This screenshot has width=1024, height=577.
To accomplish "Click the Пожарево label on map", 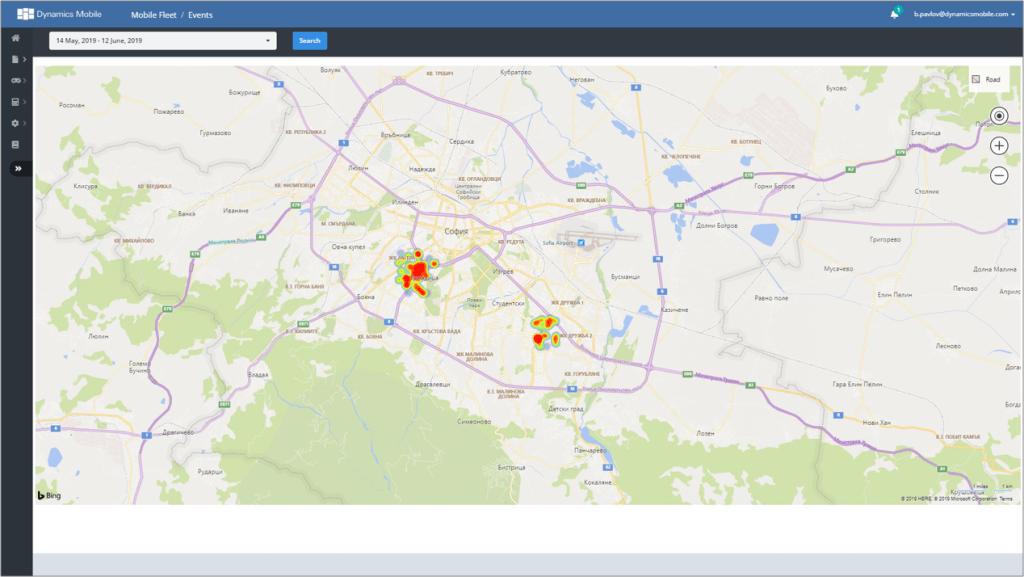I will point(168,112).
